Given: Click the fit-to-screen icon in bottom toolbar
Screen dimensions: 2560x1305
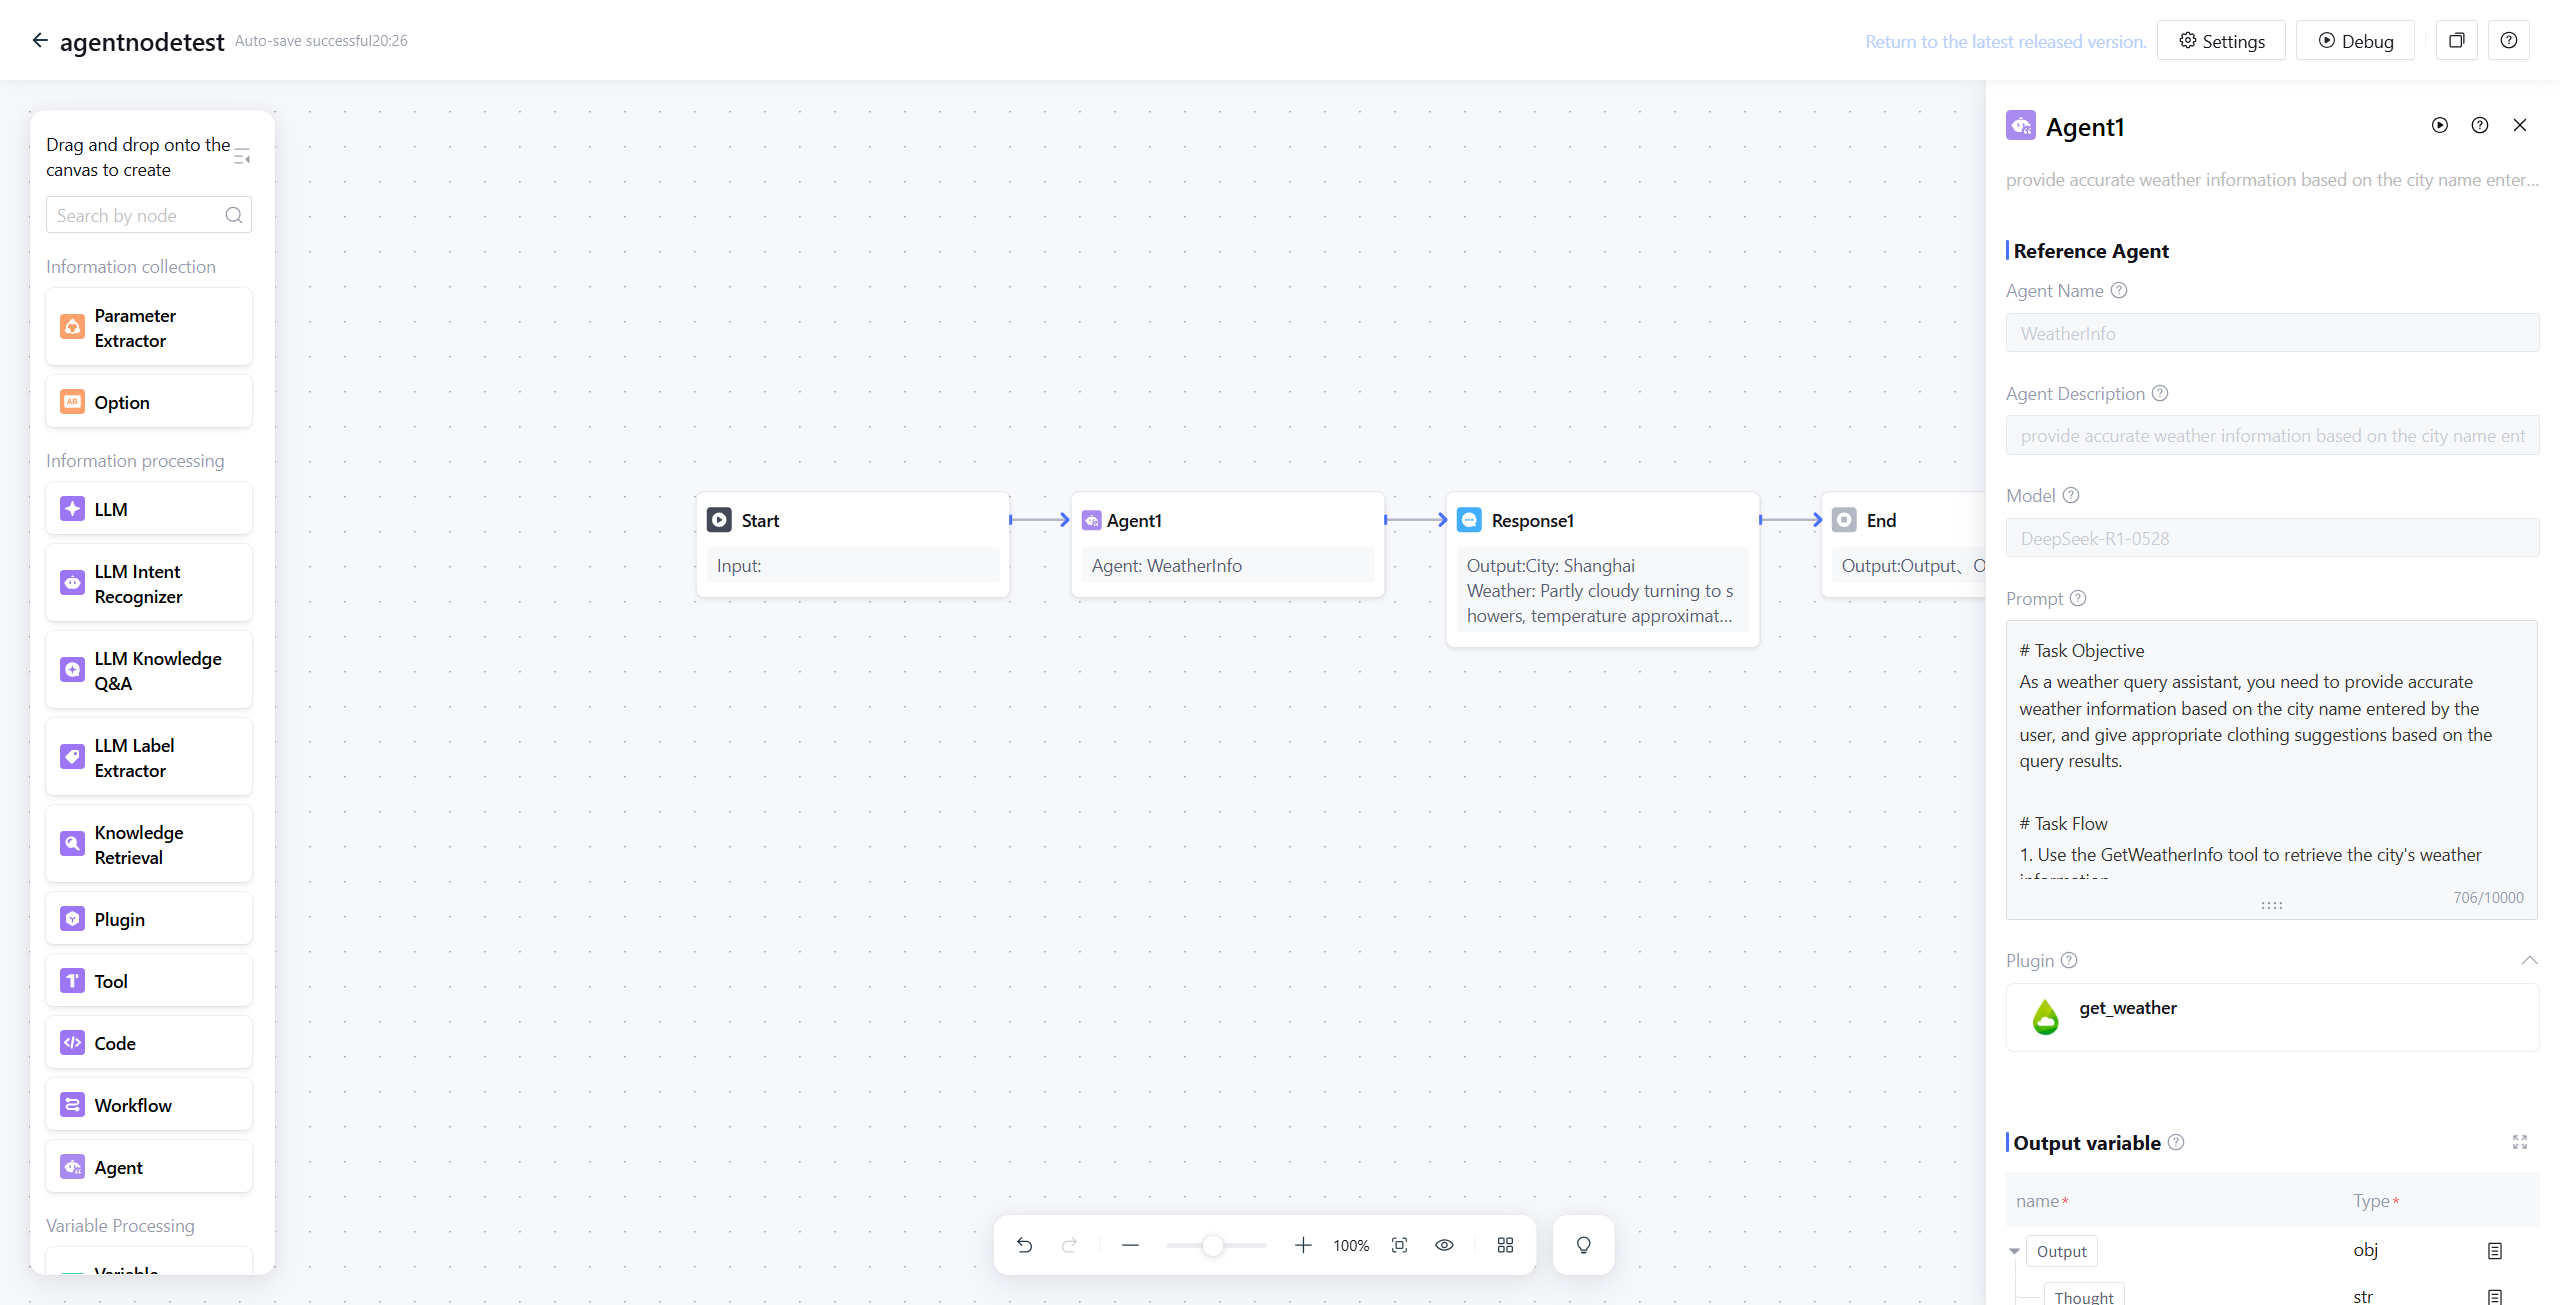Looking at the screenshot, I should [1399, 1245].
